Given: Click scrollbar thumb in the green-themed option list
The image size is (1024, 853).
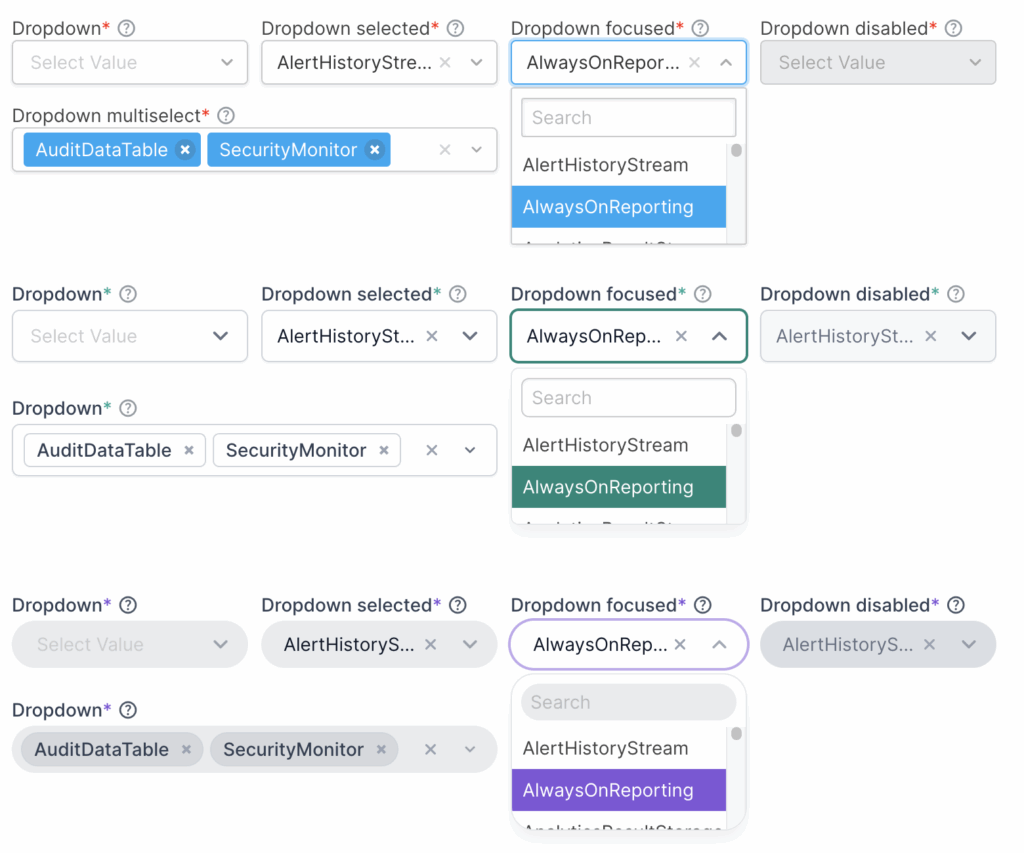Looking at the screenshot, I should (736, 431).
